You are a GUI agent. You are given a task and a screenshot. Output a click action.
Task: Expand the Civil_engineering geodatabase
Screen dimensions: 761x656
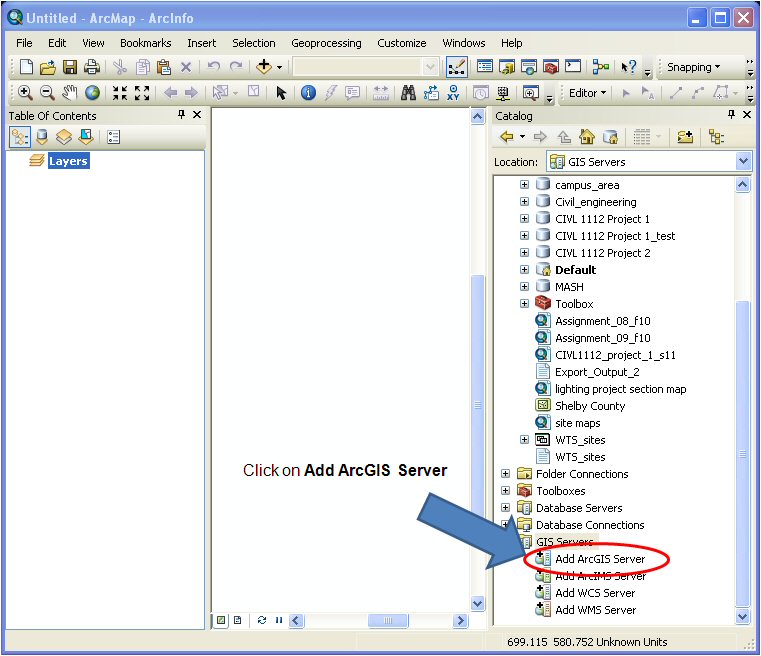coord(524,201)
